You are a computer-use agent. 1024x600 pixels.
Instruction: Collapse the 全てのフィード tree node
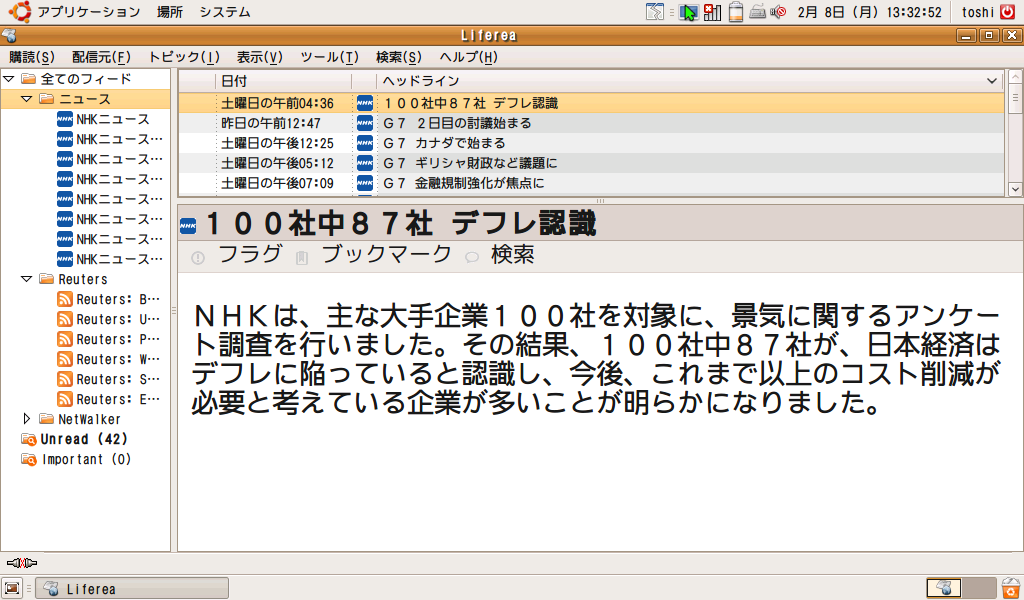(x=8, y=79)
